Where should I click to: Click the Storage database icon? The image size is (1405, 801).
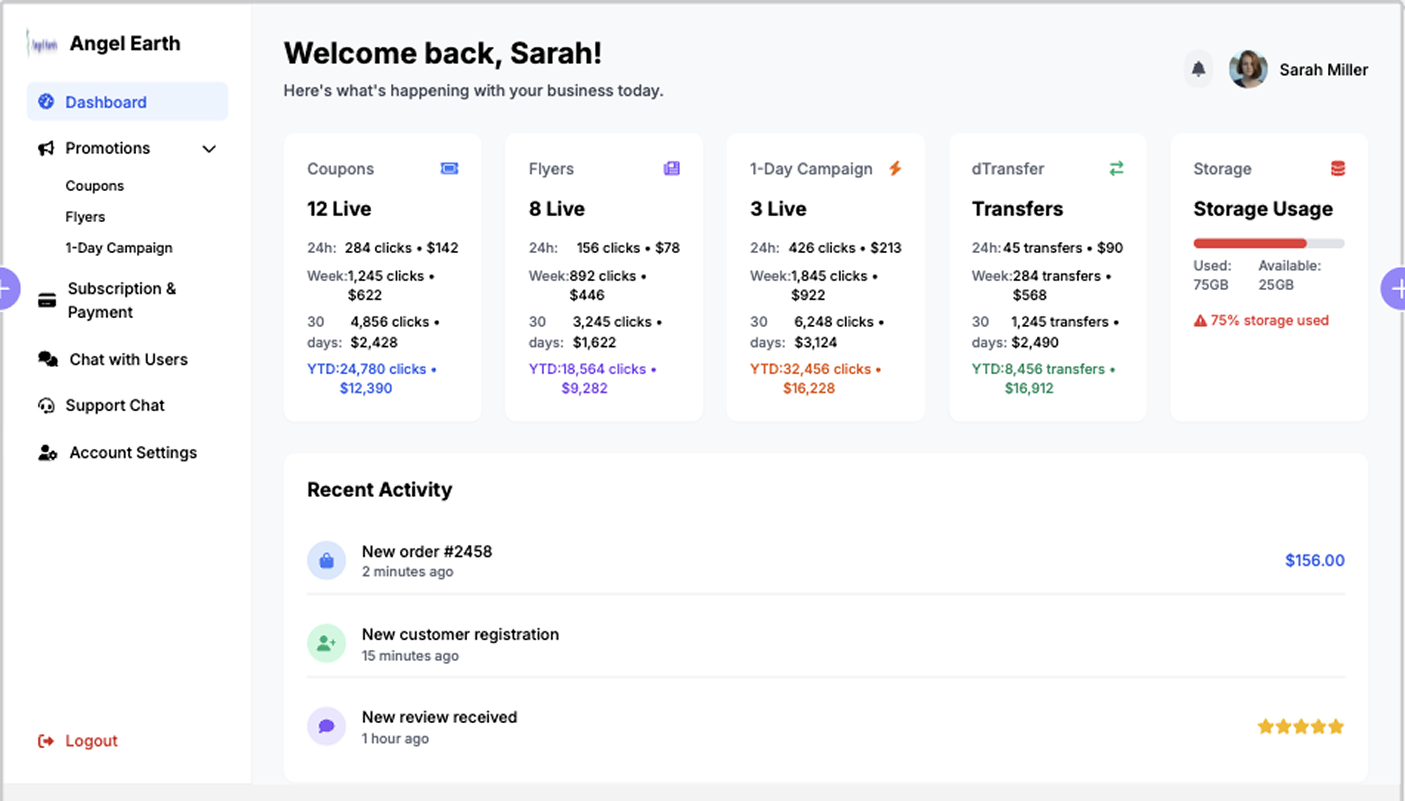pyautogui.click(x=1337, y=169)
